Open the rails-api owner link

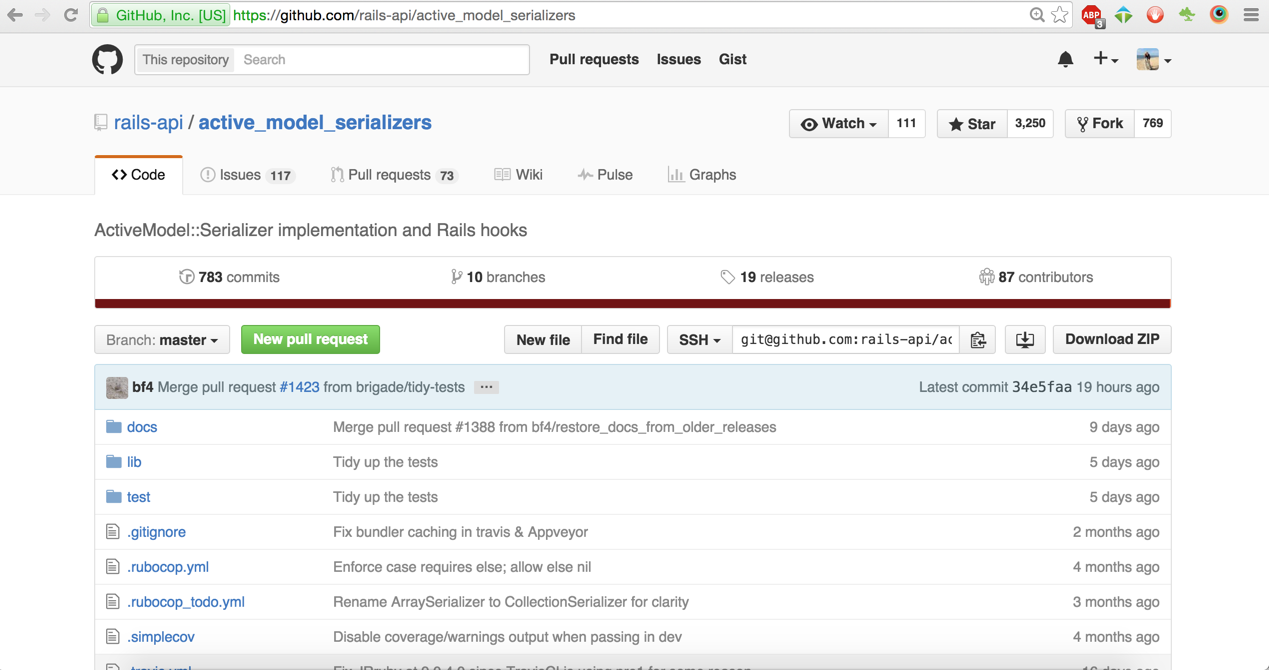coord(148,123)
